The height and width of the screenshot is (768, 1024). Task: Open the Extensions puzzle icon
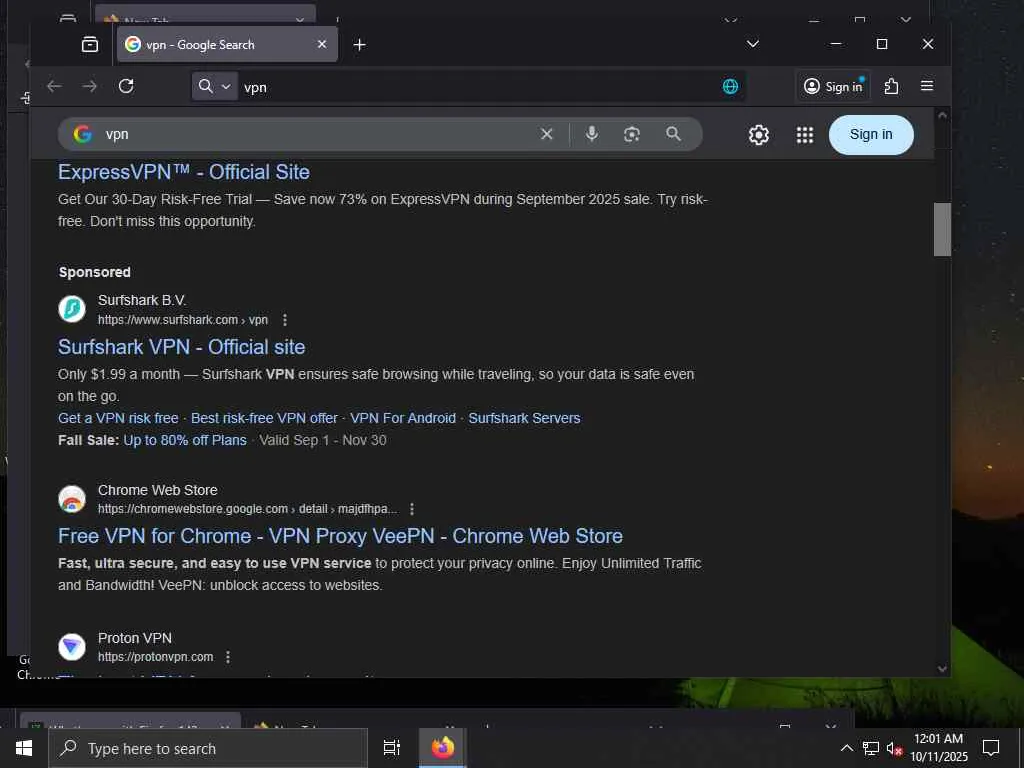coord(891,86)
